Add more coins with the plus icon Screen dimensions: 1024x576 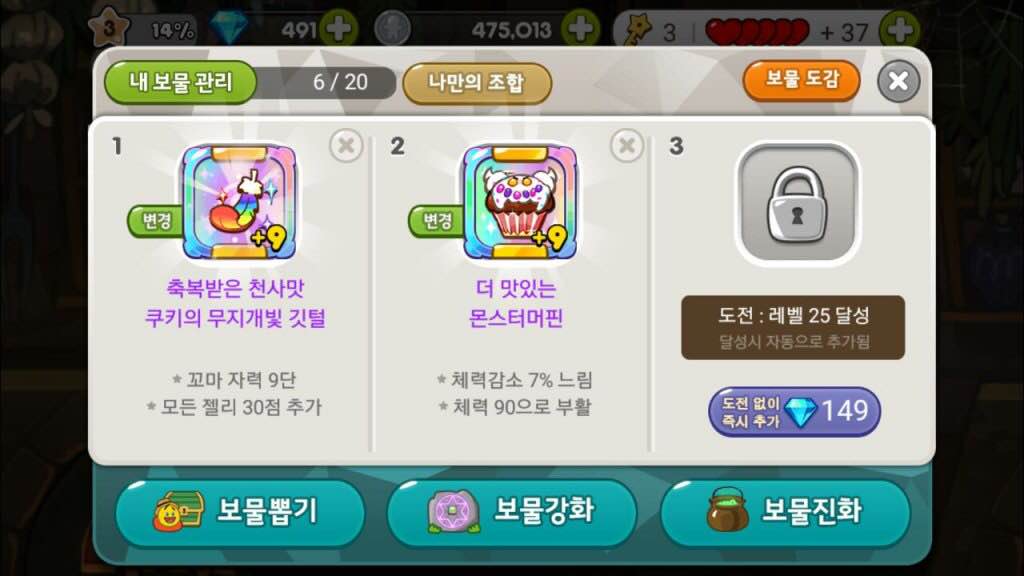point(581,29)
